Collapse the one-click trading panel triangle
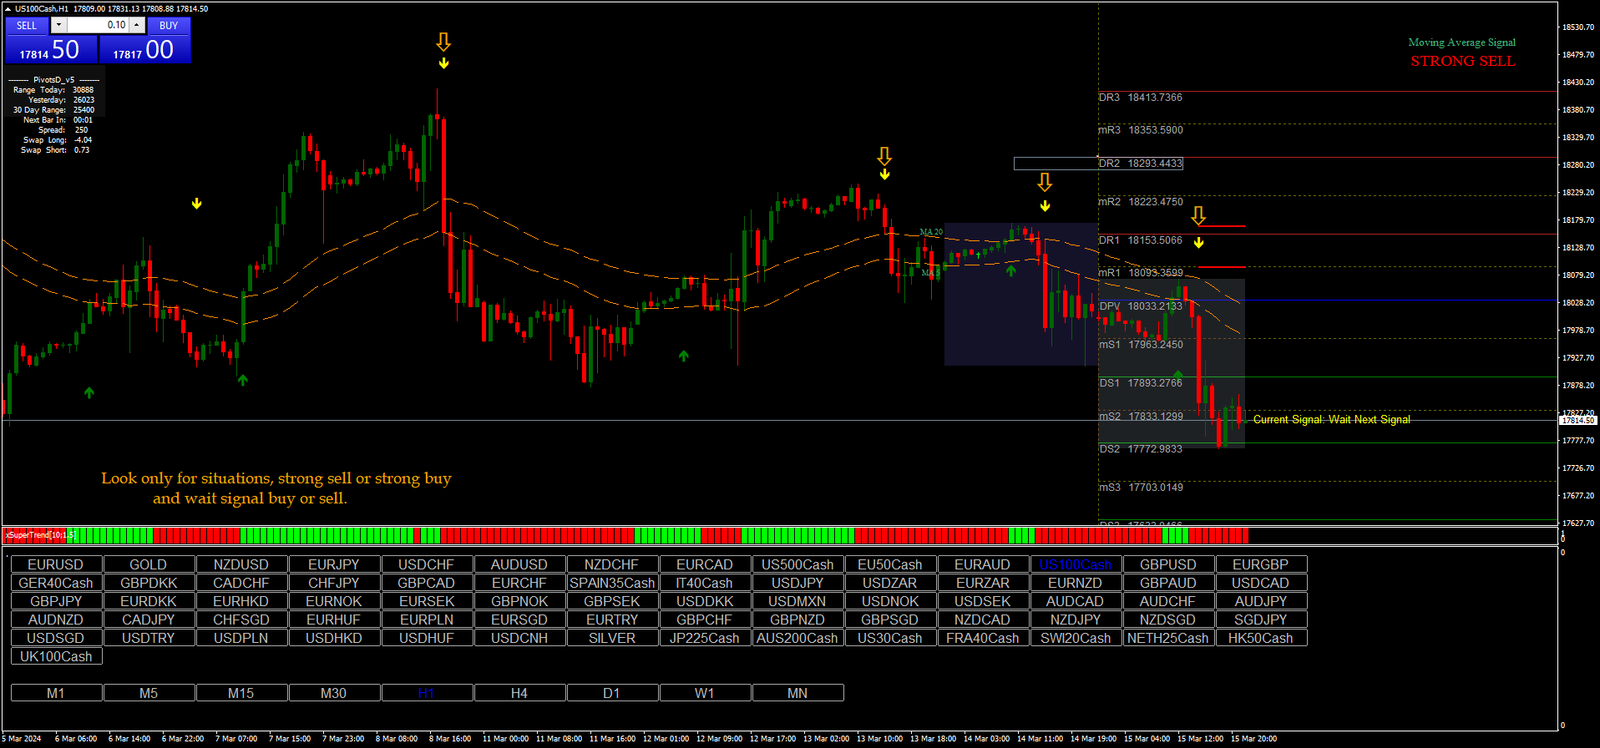 [9, 9]
